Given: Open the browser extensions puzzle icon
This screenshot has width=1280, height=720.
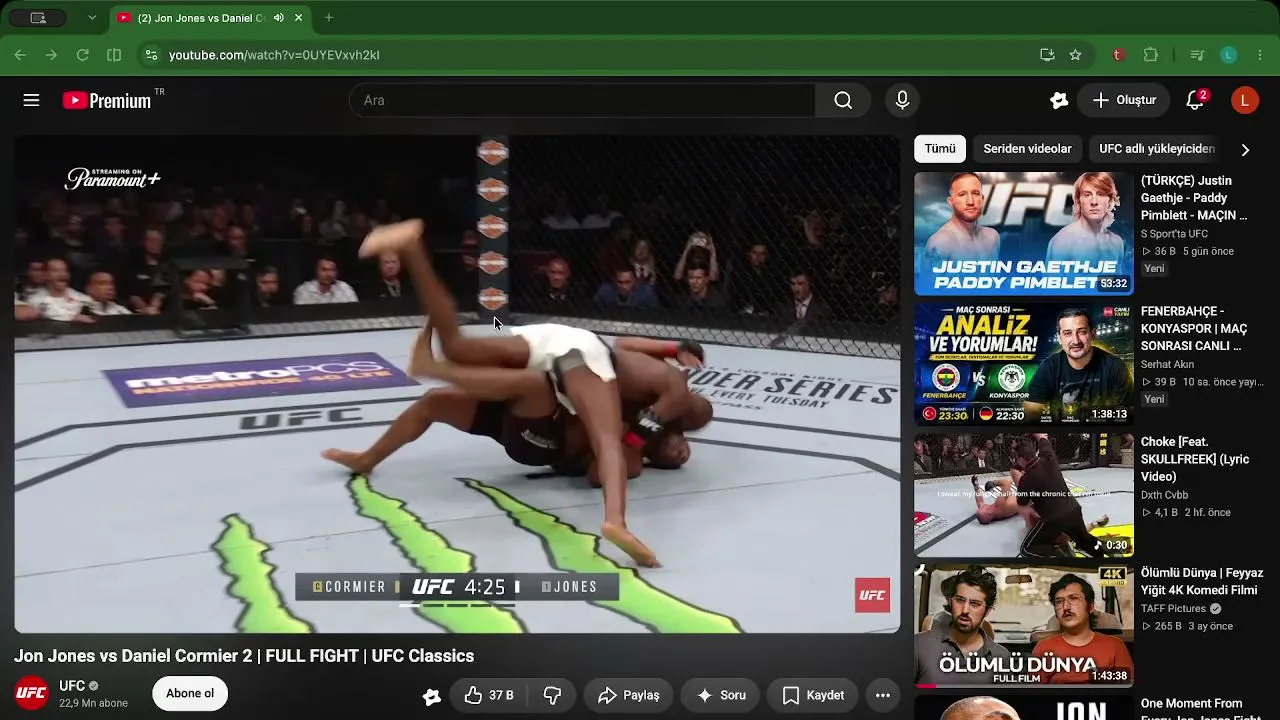Looking at the screenshot, I should 1151,55.
